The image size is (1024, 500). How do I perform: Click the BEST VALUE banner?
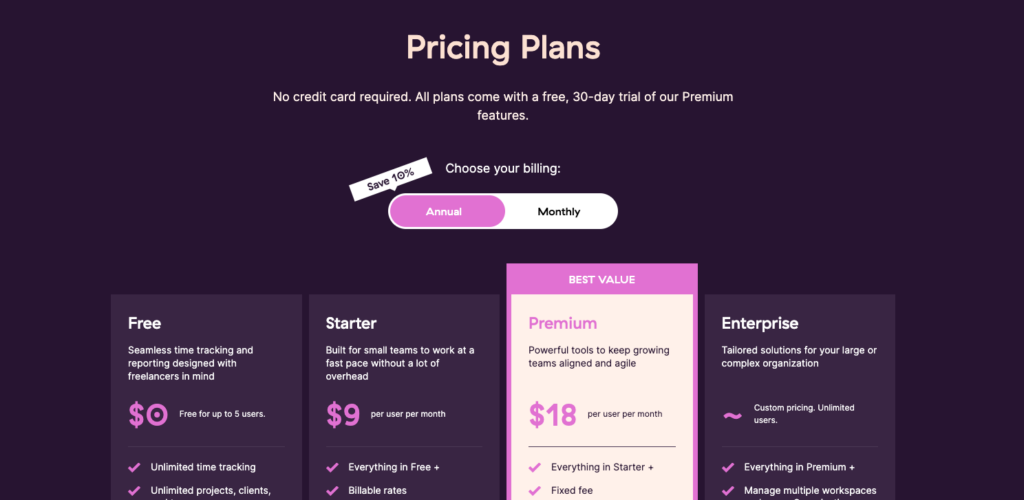coord(602,280)
